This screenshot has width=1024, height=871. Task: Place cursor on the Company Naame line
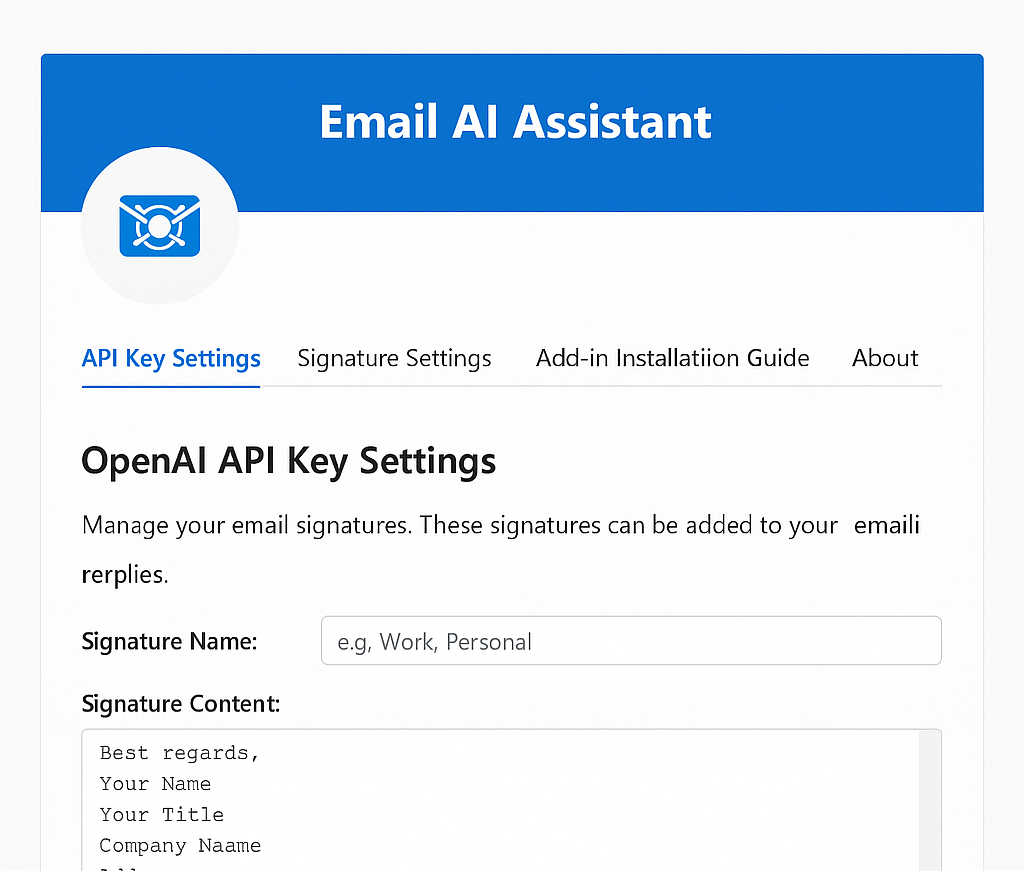(180, 846)
